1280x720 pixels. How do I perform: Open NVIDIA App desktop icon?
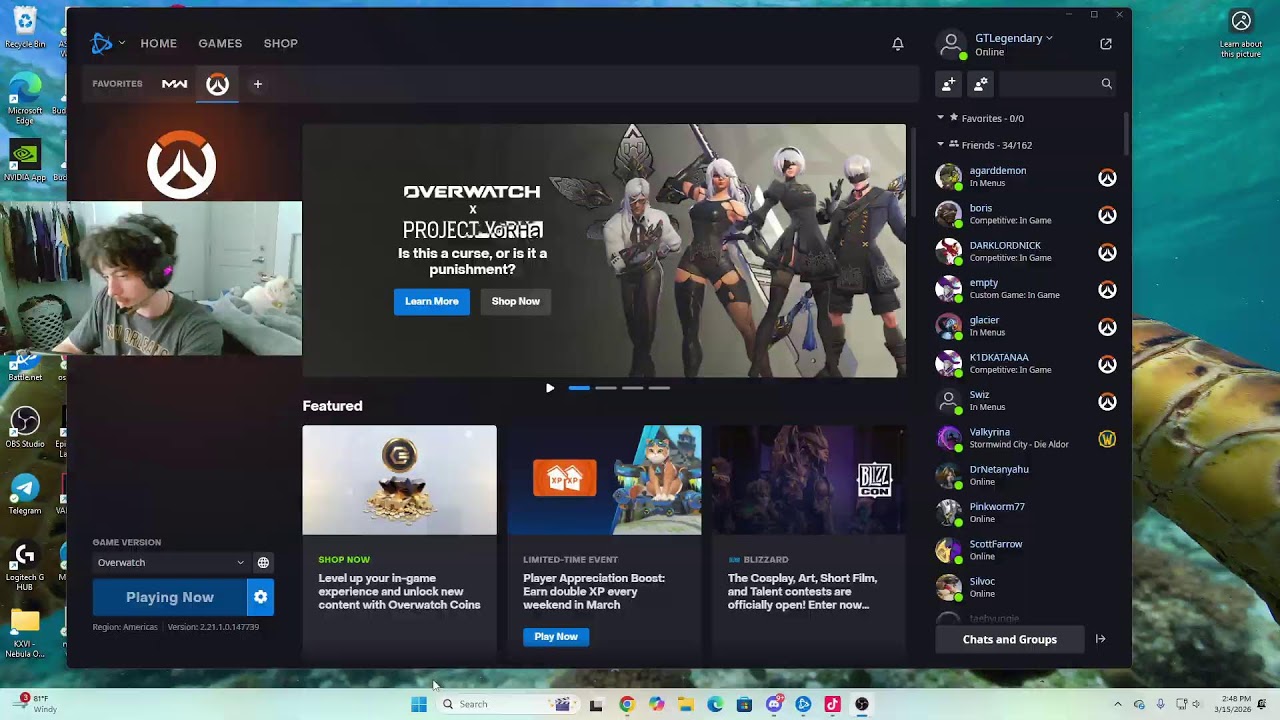point(24,160)
